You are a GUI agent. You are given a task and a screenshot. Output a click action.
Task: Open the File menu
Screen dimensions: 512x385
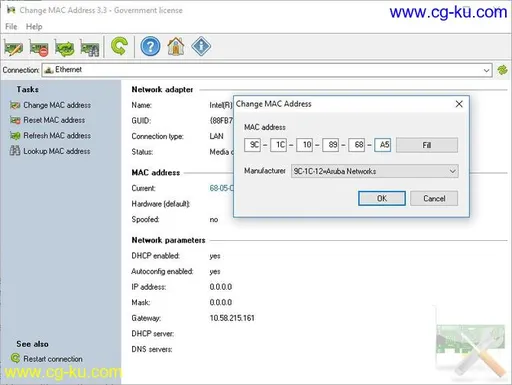point(11,27)
